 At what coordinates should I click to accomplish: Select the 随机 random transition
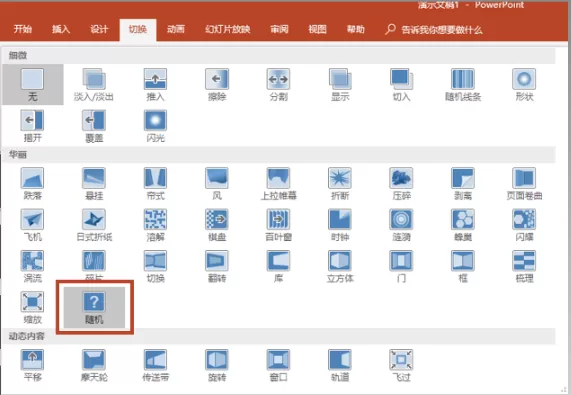coord(94,308)
